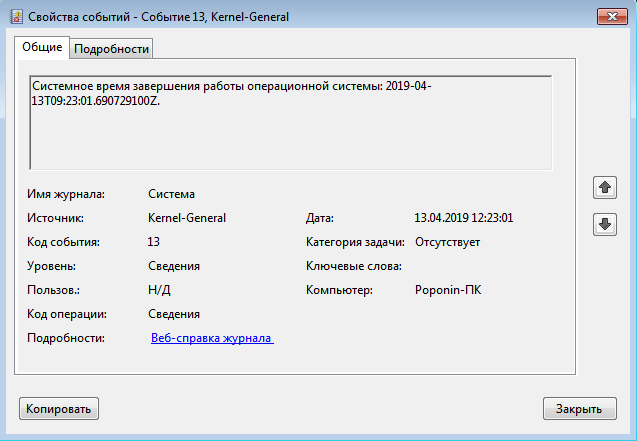637x441 pixels.
Task: Click the event log icon in title bar
Action: click(16, 17)
